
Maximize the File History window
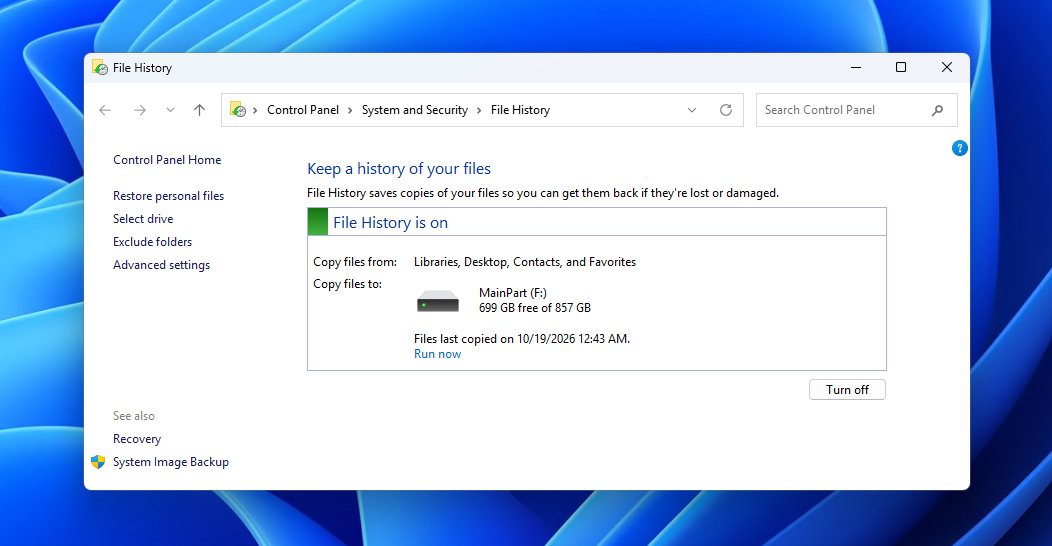[901, 67]
